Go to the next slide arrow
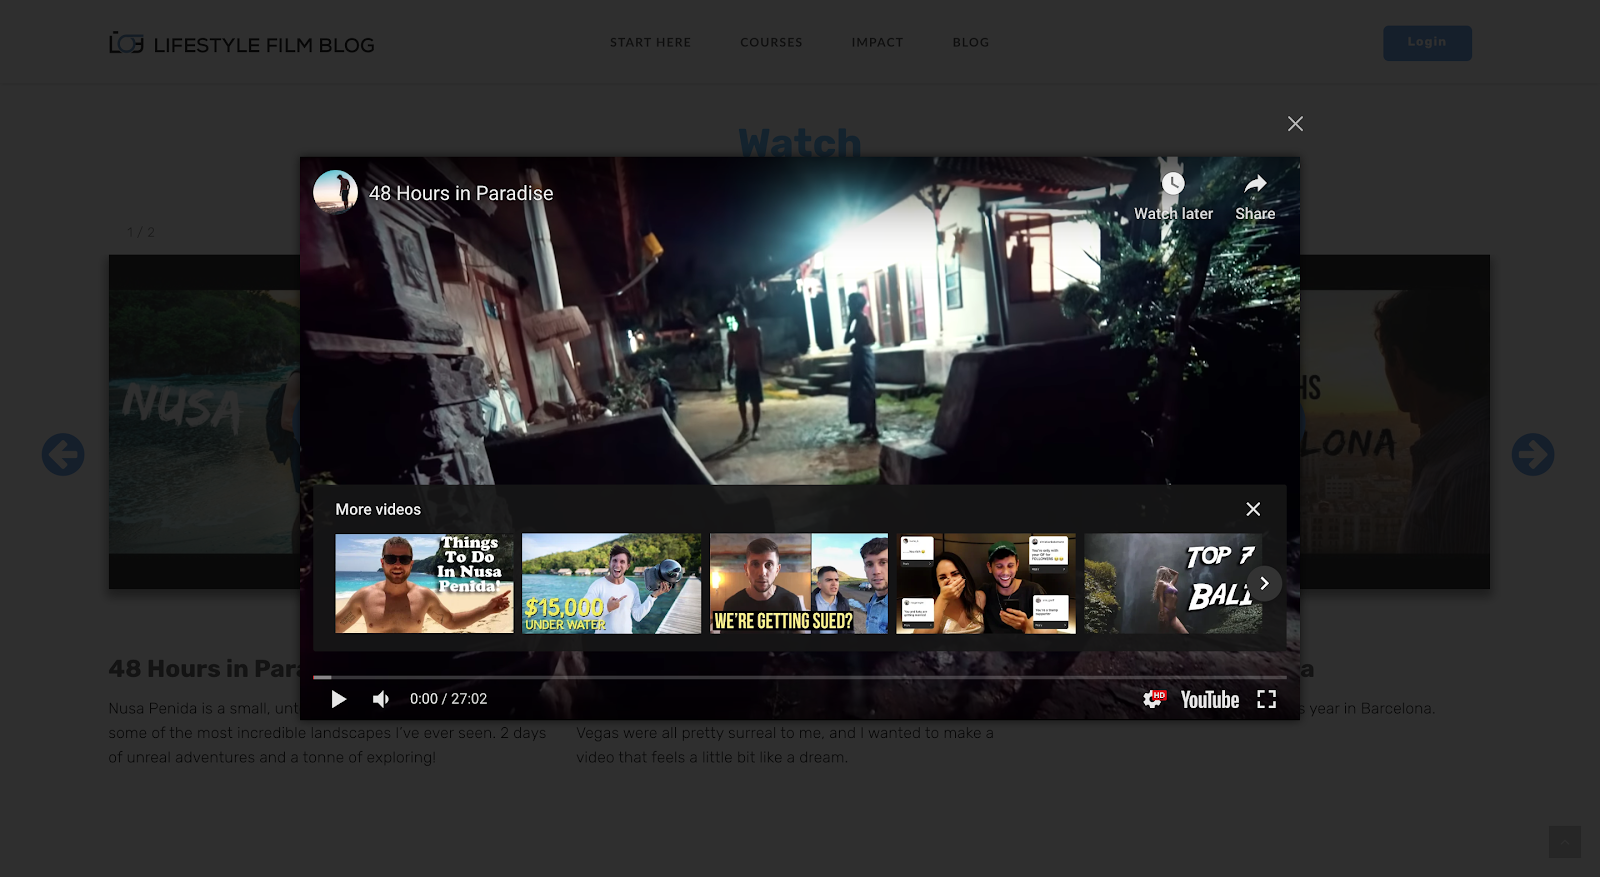This screenshot has height=877, width=1600. 1533,455
